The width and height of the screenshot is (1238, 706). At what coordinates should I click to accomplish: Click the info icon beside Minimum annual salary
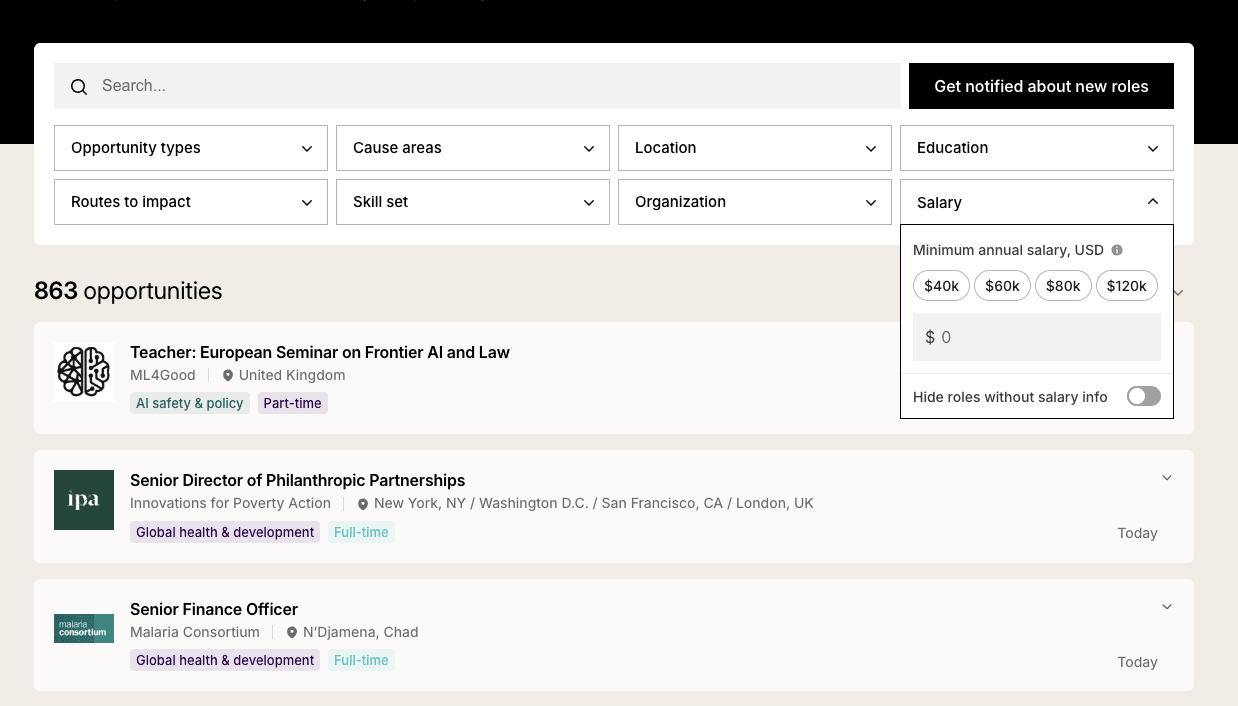click(1117, 250)
